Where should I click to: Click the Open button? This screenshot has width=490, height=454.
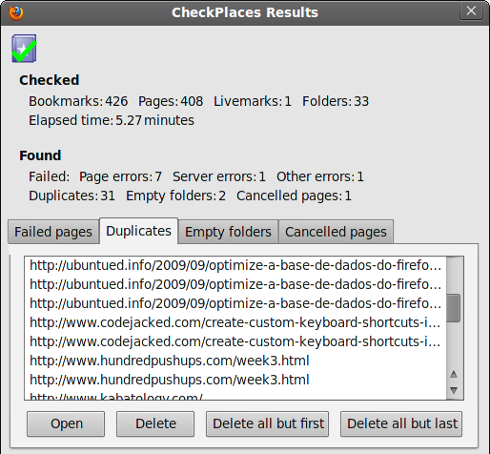[66, 424]
